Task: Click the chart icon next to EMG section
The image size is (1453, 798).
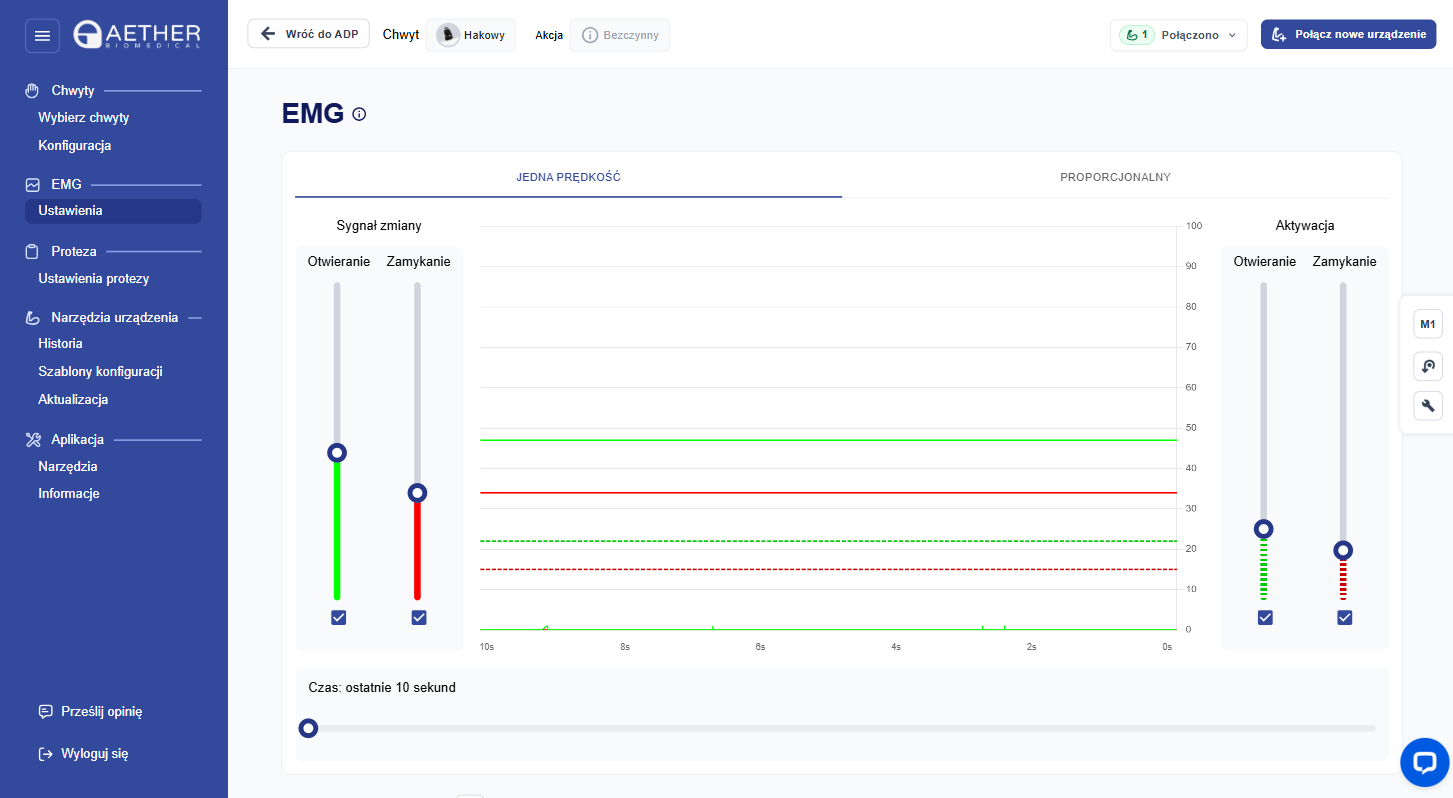Action: [x=32, y=184]
